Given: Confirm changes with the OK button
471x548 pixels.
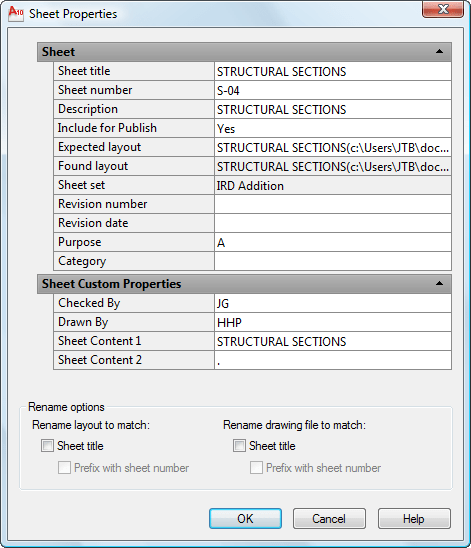Looking at the screenshot, I should (245, 518).
